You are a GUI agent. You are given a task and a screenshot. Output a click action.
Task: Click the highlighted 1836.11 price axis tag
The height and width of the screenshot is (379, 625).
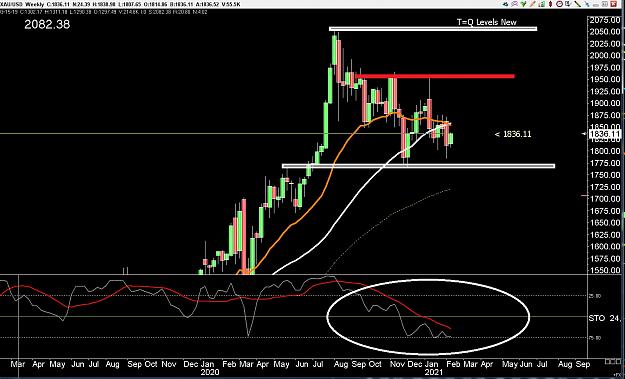point(605,134)
